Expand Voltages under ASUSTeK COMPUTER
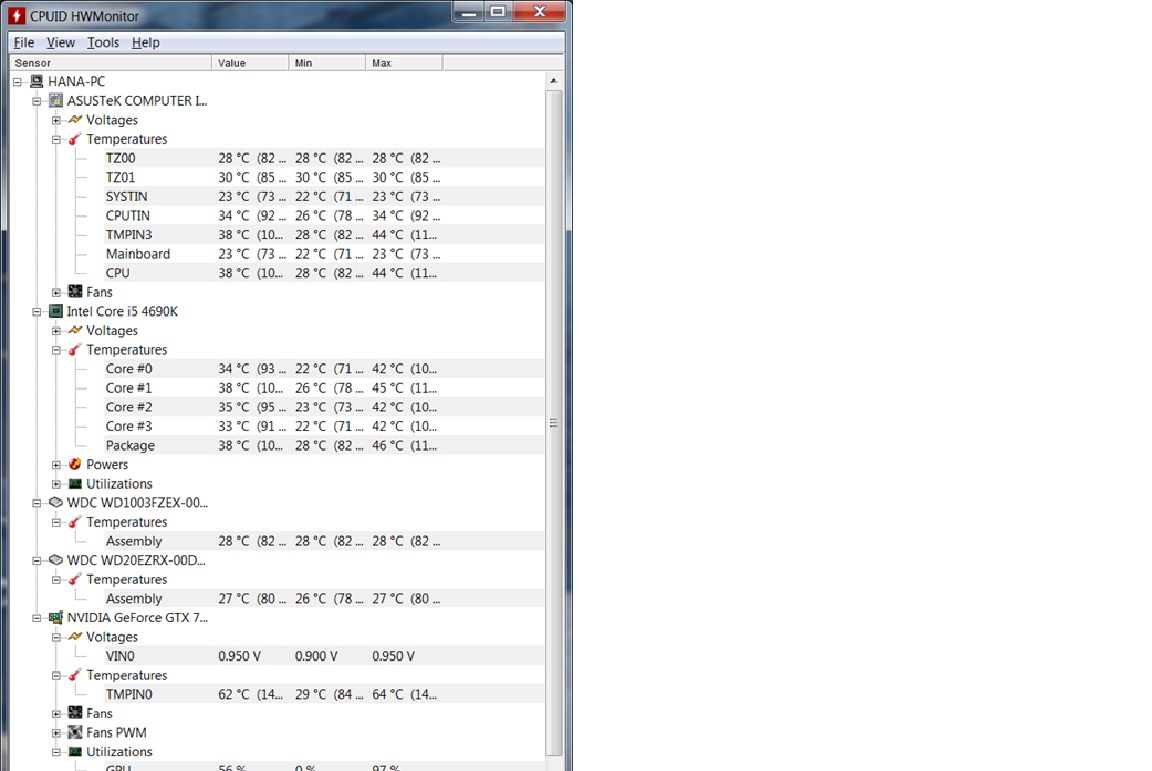This screenshot has width=1152, height=771. (x=56, y=120)
